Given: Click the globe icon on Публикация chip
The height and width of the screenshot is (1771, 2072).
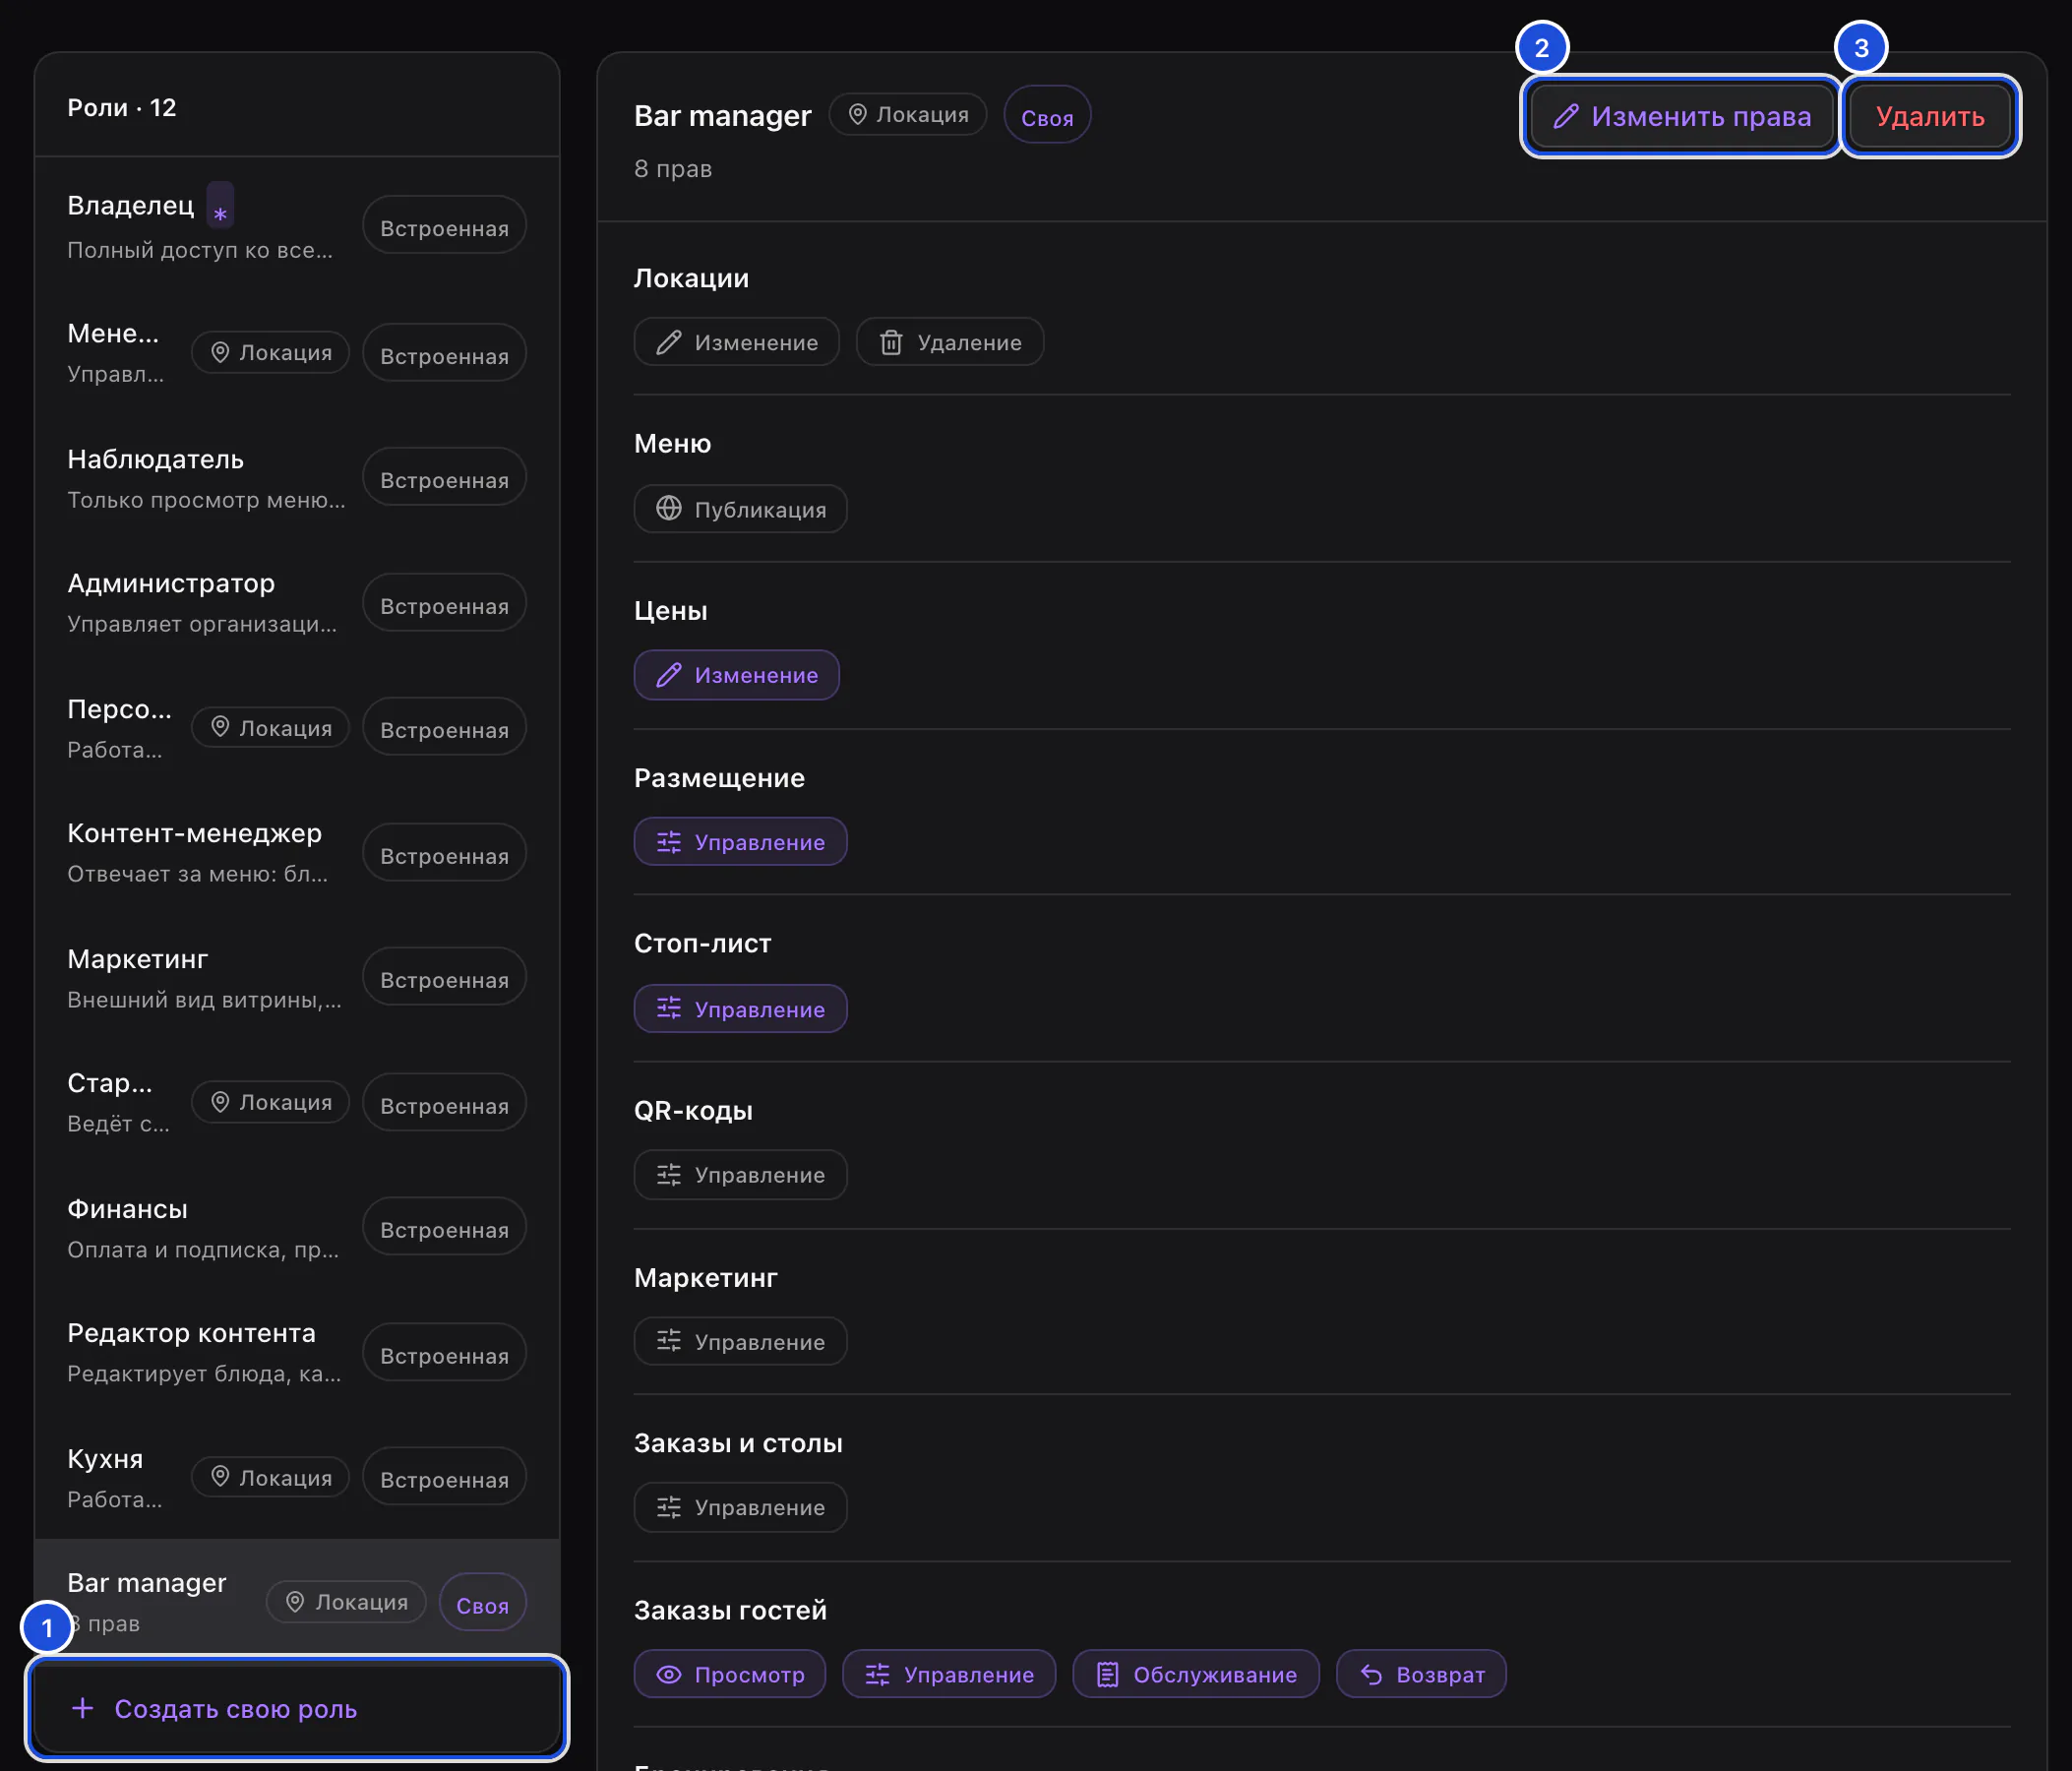Looking at the screenshot, I should 669,509.
